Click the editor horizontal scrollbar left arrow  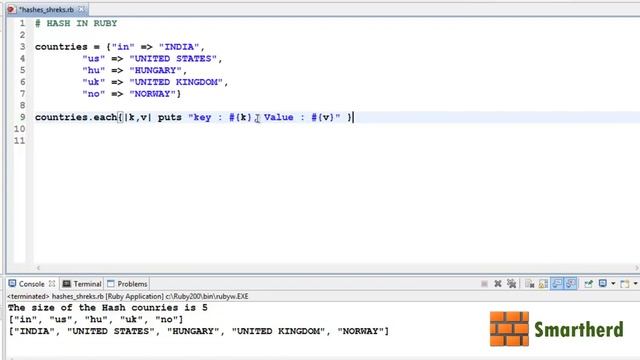pos(38,268)
